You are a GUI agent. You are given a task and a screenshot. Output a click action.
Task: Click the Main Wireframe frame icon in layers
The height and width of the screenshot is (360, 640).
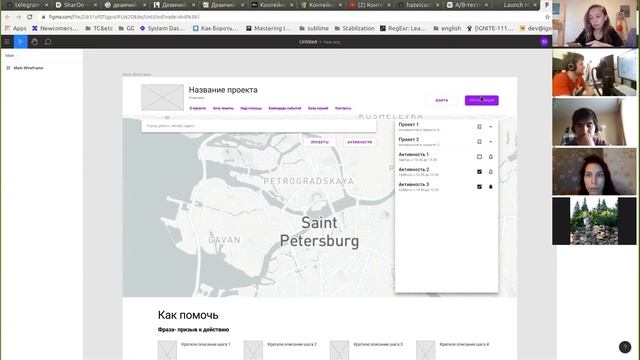[8, 68]
